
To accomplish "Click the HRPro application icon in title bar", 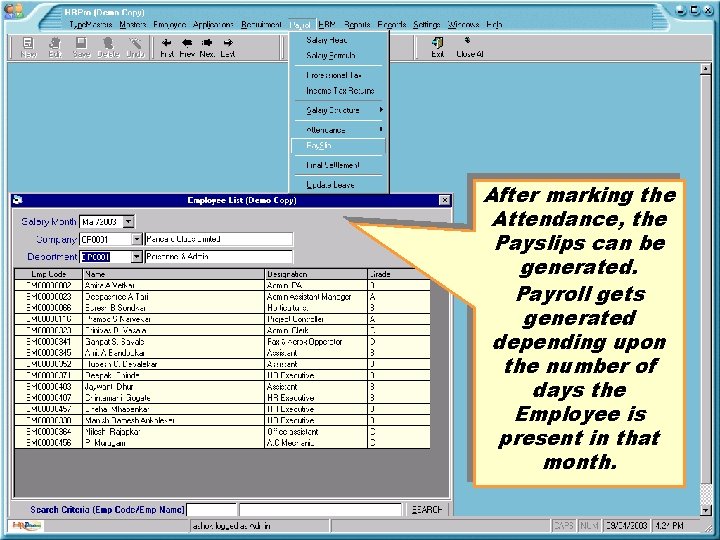I will [x=13, y=11].
